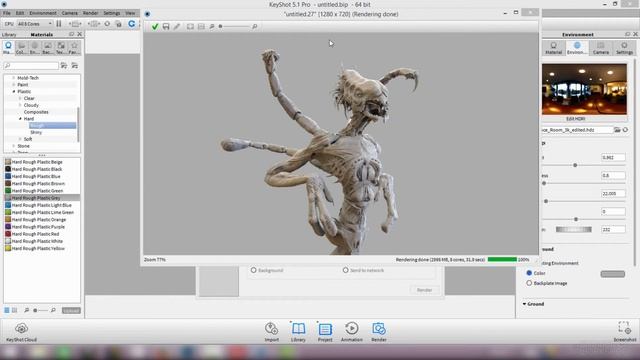640x360 pixels.
Task: Click the Render button in the render dialog
Action: [x=424, y=290]
